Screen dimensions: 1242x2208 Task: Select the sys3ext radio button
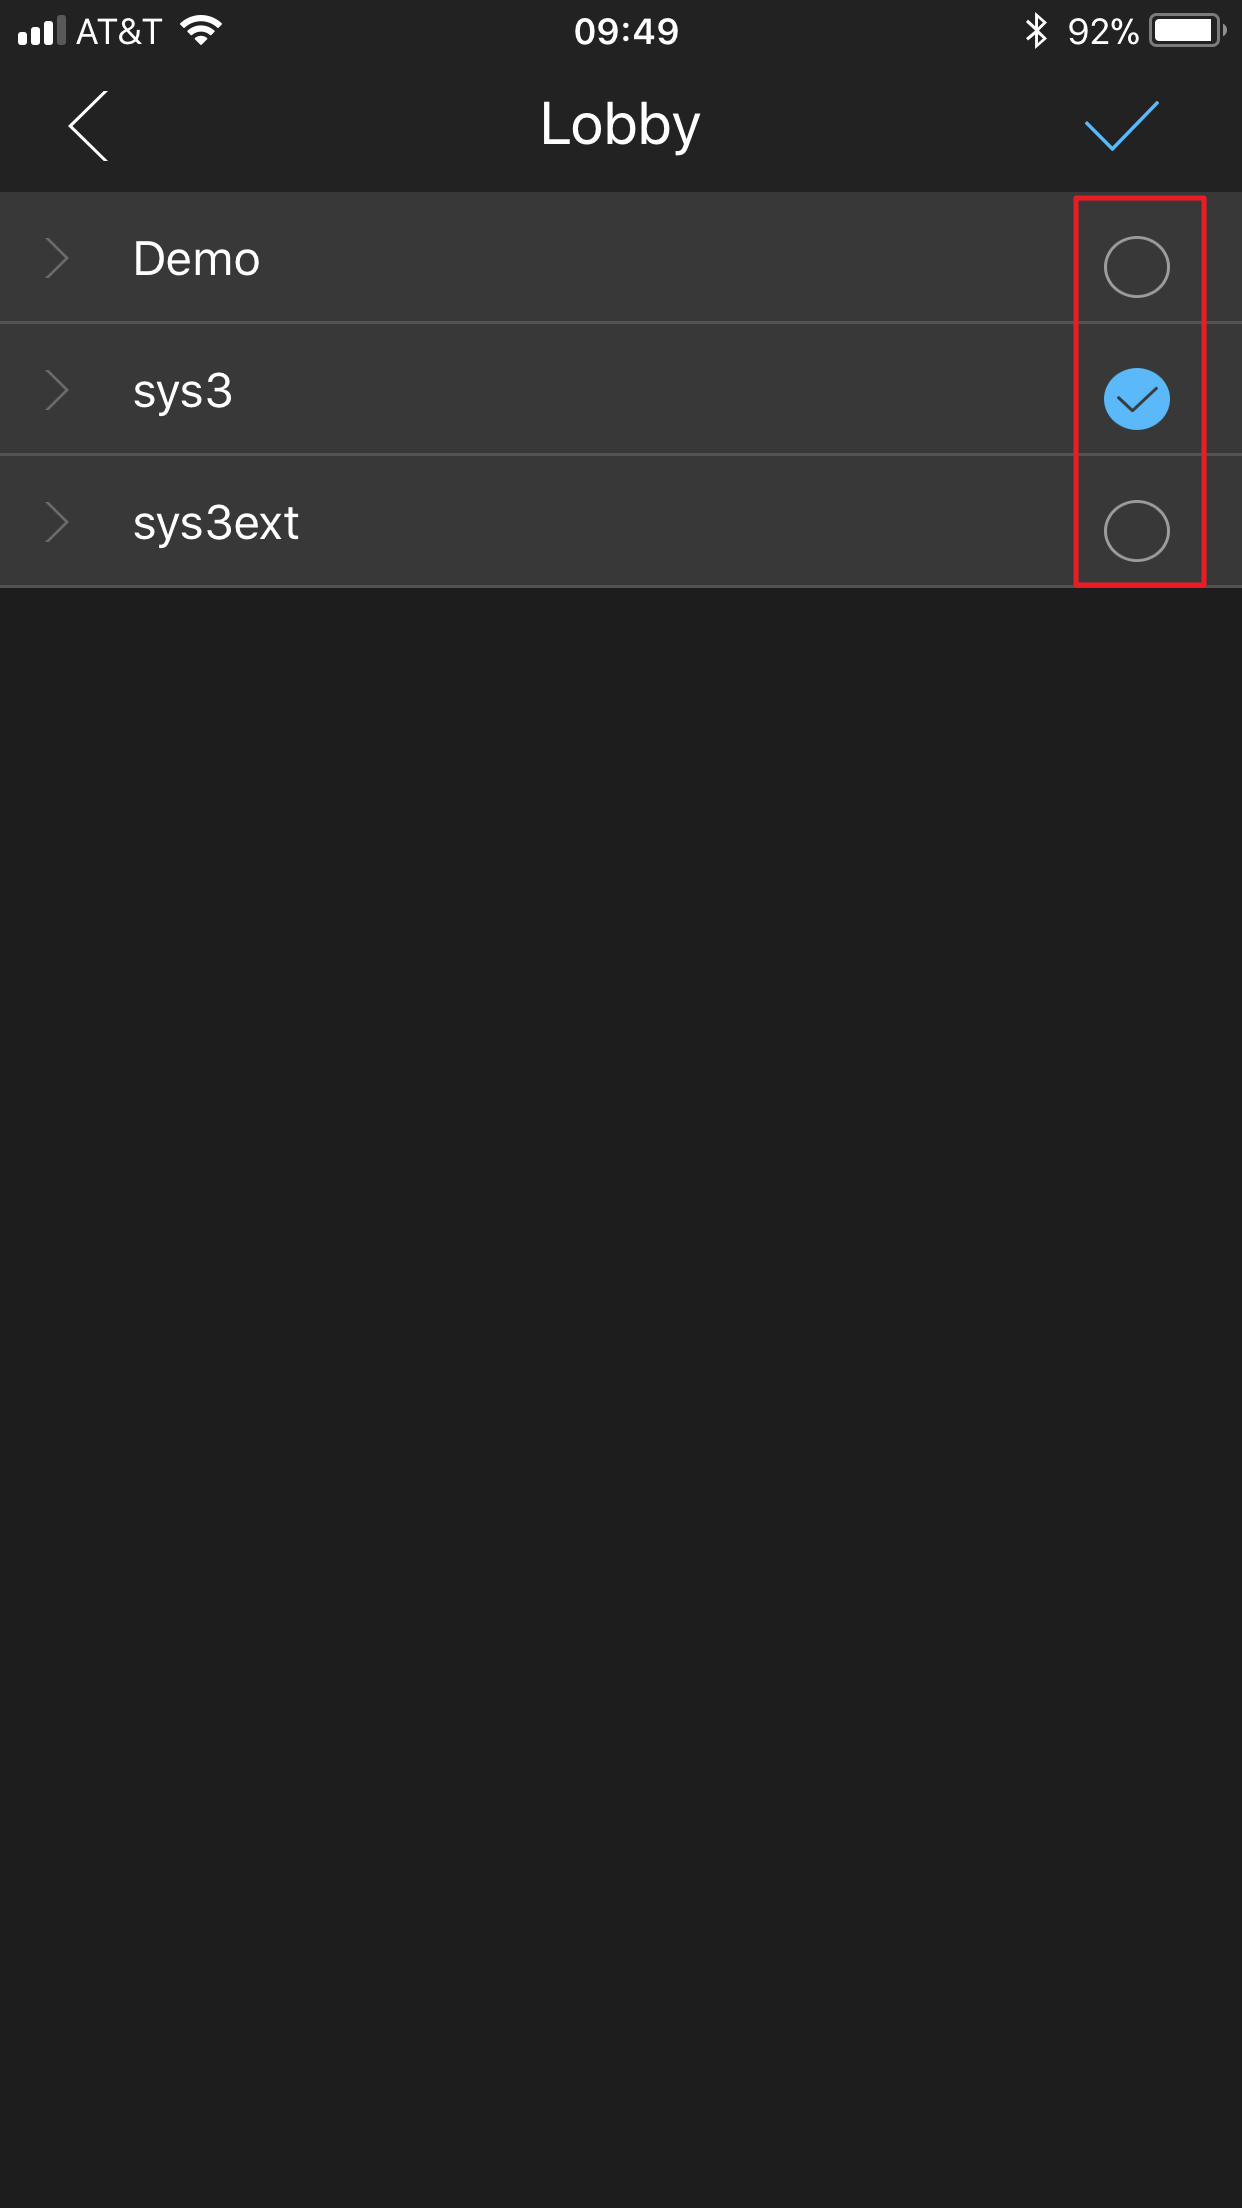coord(1136,530)
